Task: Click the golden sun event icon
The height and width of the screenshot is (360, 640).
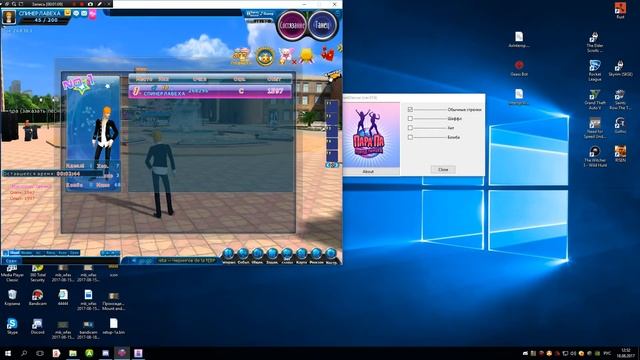Action: pyautogui.click(x=307, y=56)
